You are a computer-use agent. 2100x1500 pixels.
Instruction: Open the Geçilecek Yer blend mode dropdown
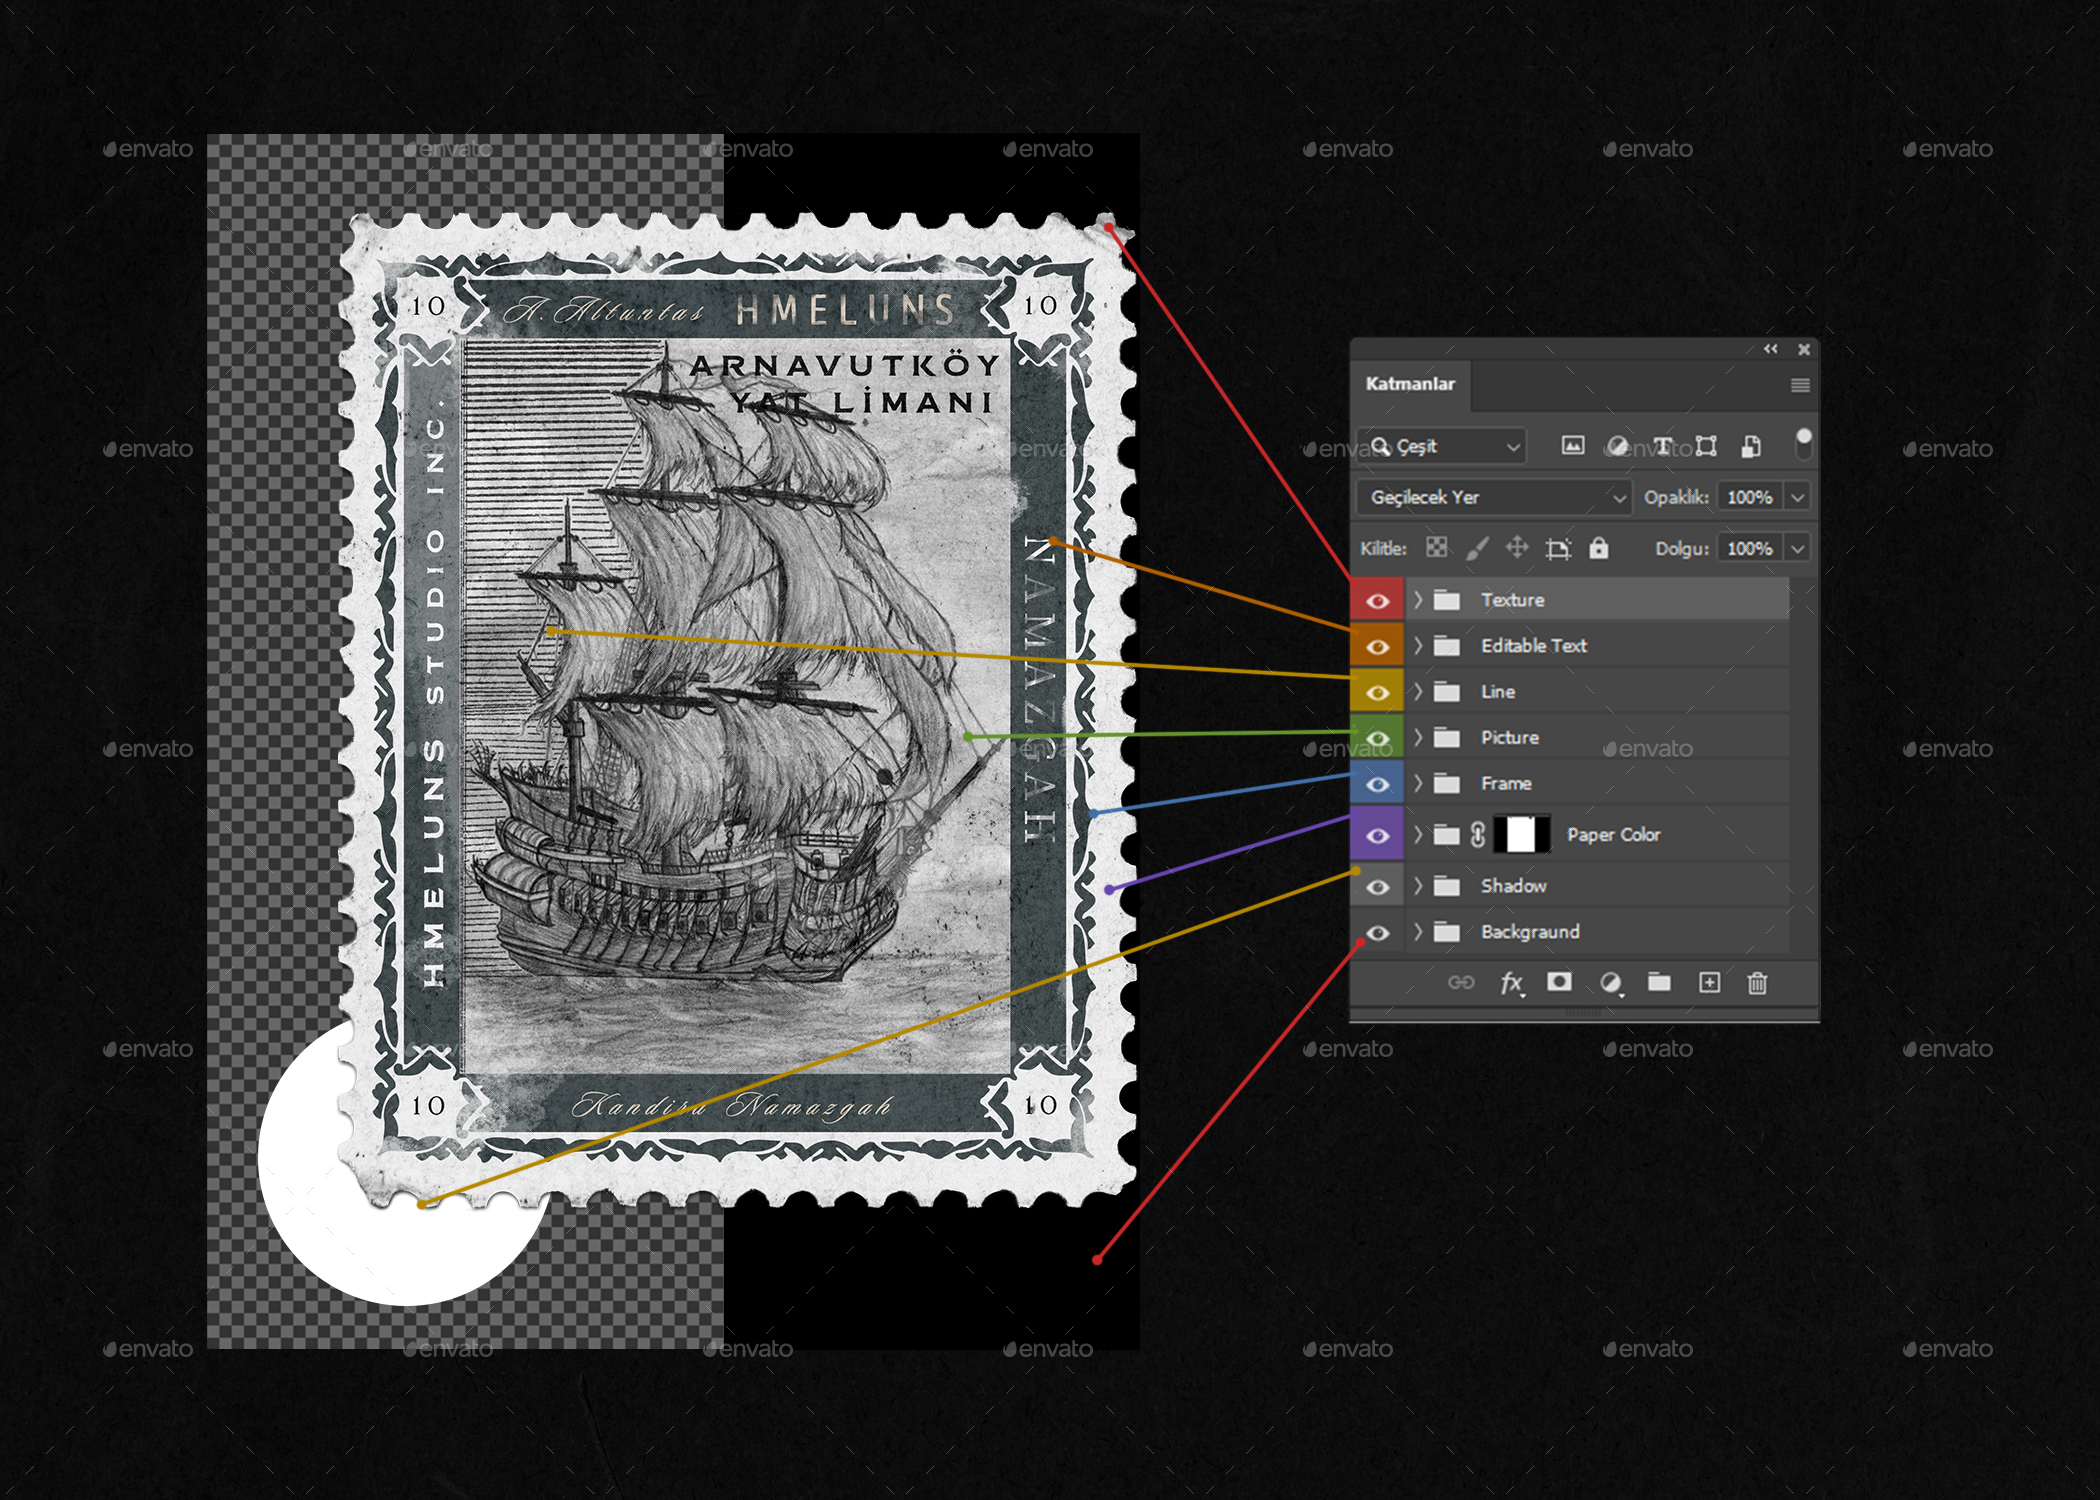coord(1494,497)
